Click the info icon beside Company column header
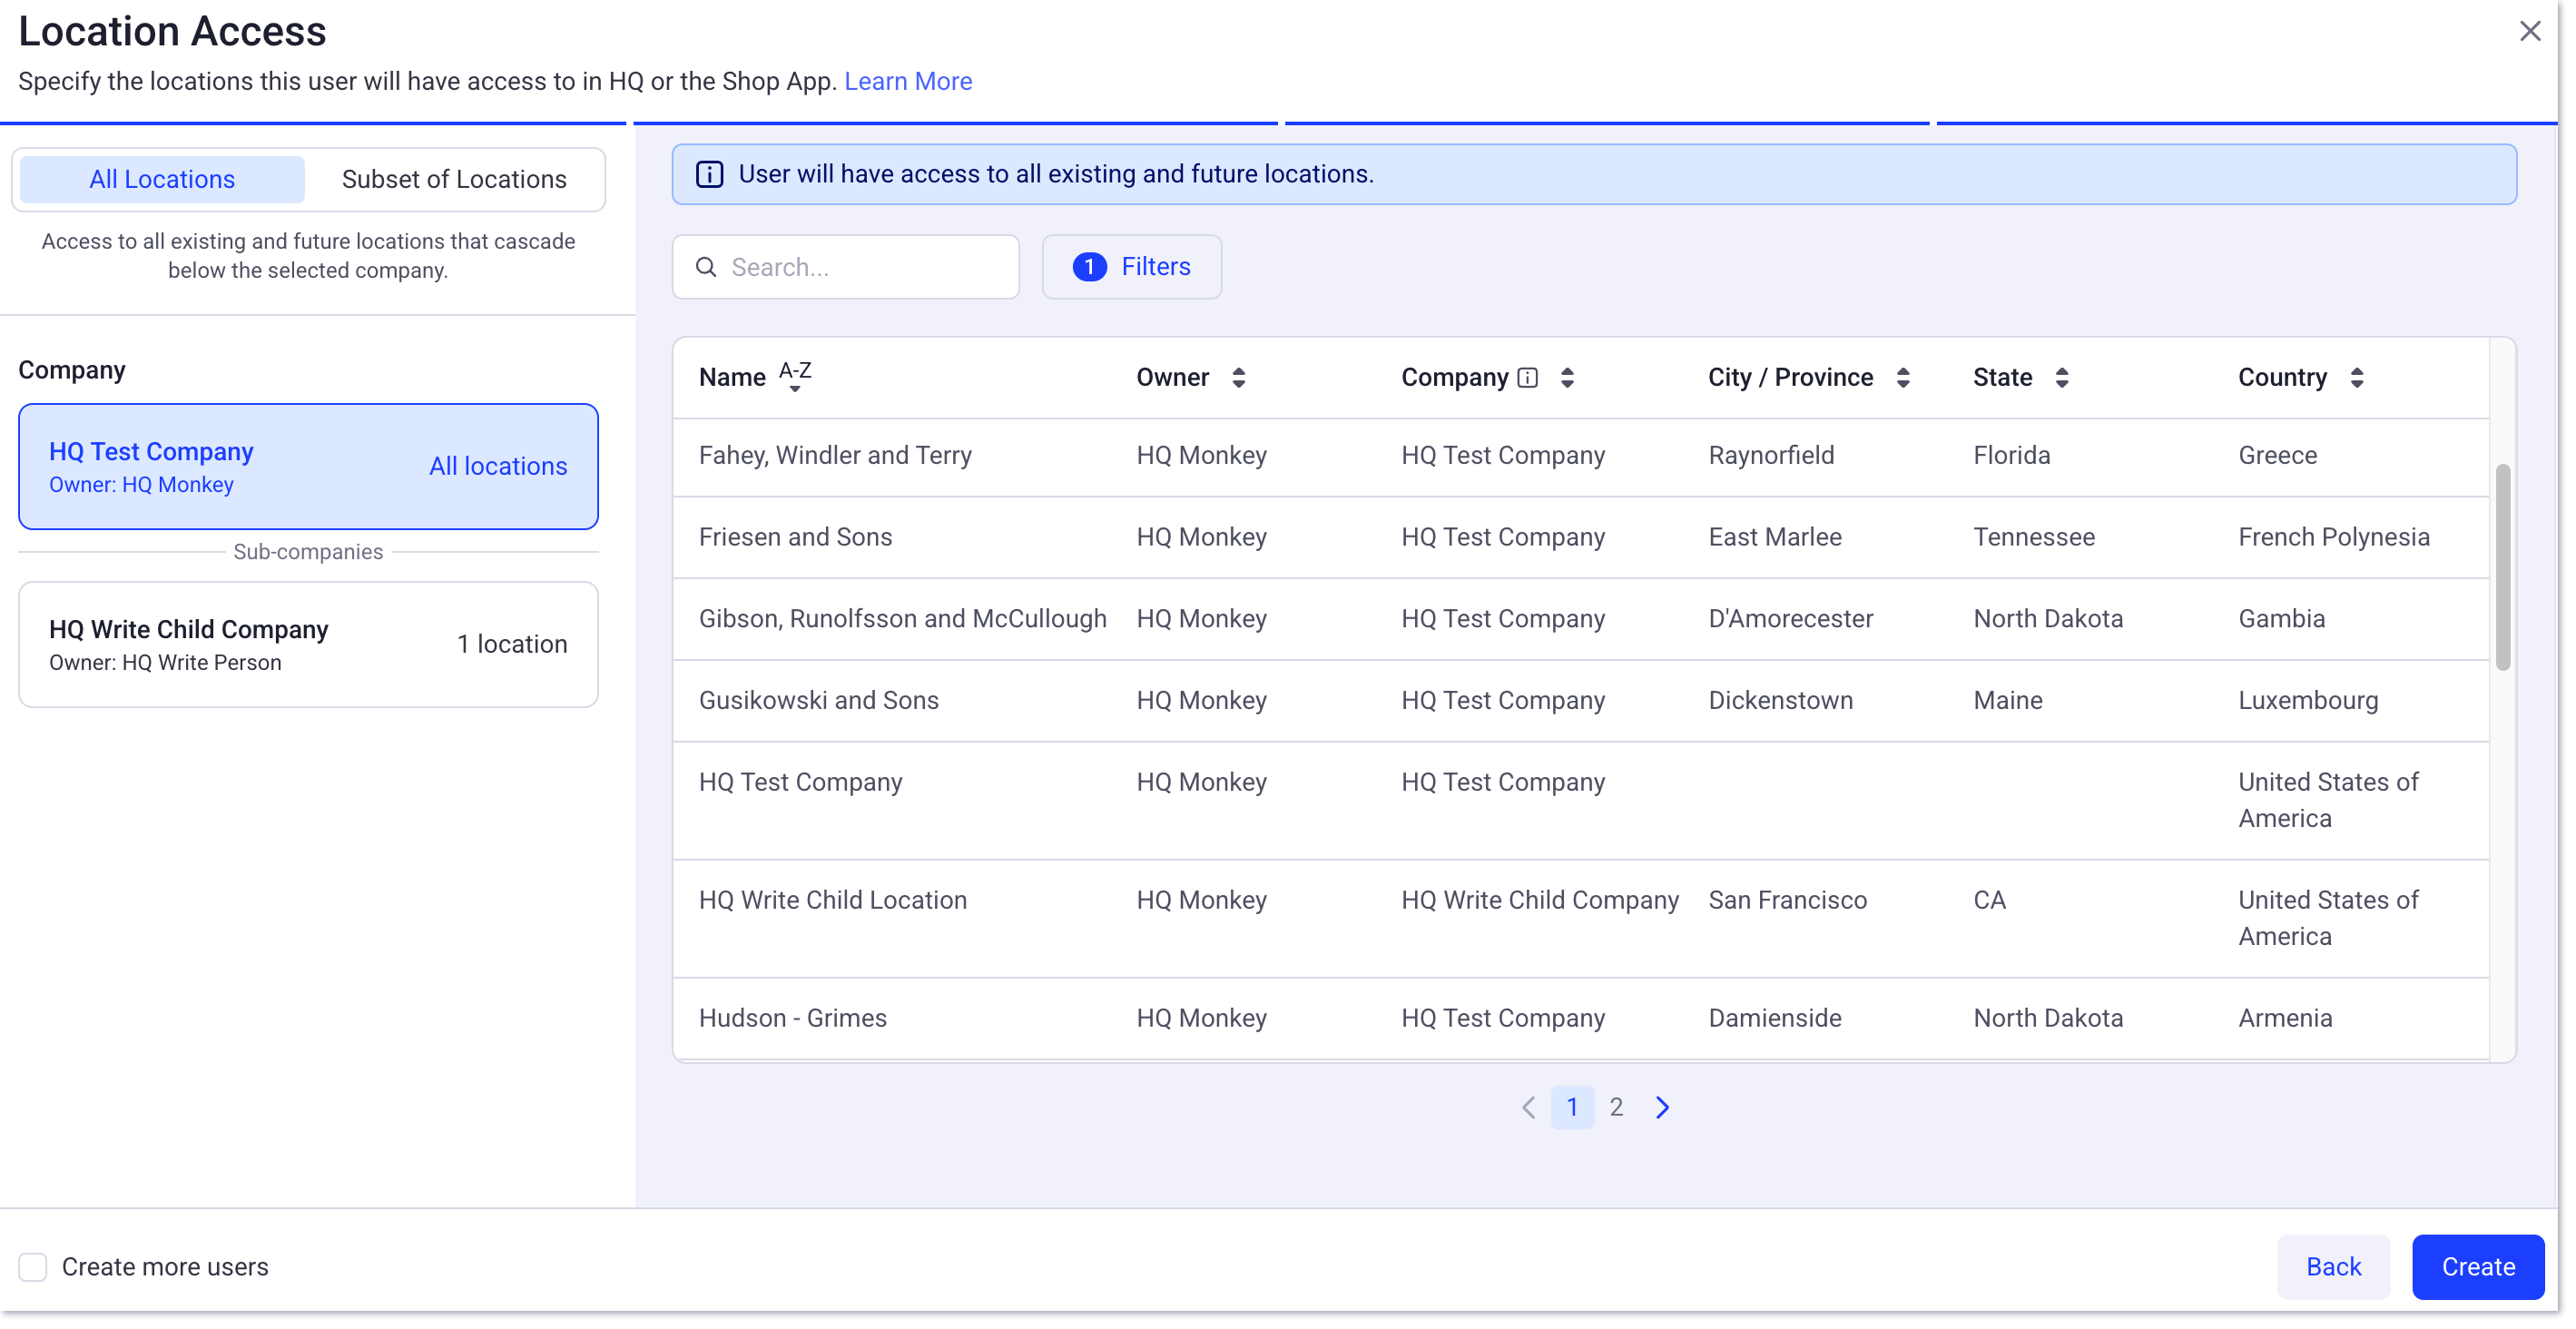The height and width of the screenshot is (1329, 2576). (x=1527, y=378)
